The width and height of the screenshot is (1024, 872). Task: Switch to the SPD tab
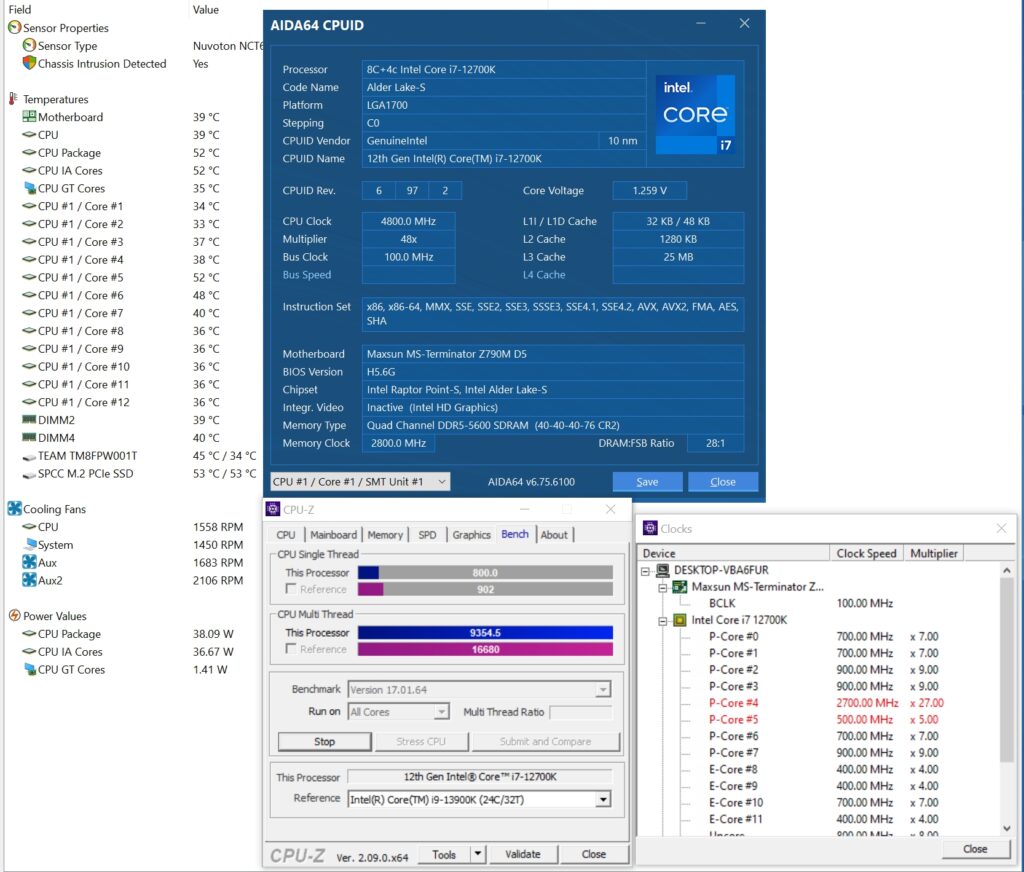pyautogui.click(x=427, y=534)
